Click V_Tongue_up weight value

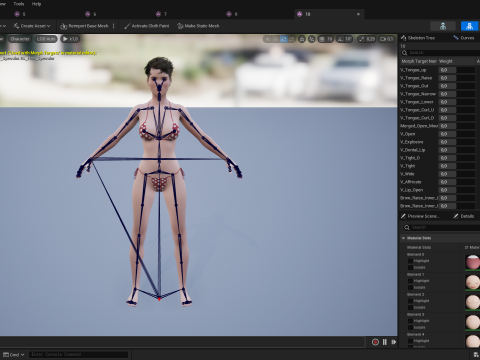[447, 70]
